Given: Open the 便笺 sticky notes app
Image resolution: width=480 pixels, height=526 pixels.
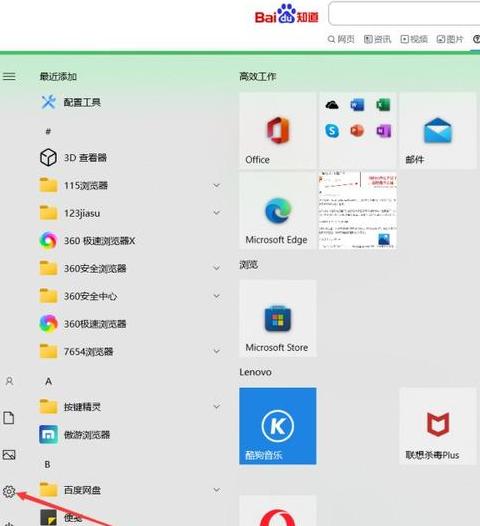Looking at the screenshot, I should 61,518.
